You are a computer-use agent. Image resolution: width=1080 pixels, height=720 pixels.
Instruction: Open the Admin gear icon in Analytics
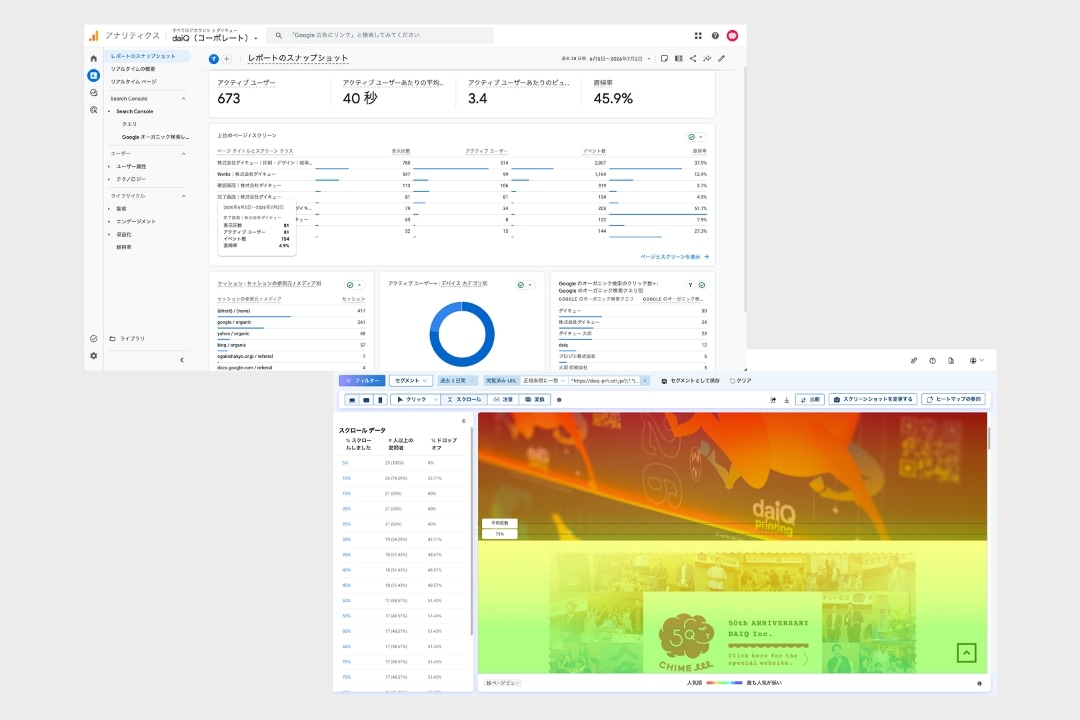pyautogui.click(x=94, y=356)
